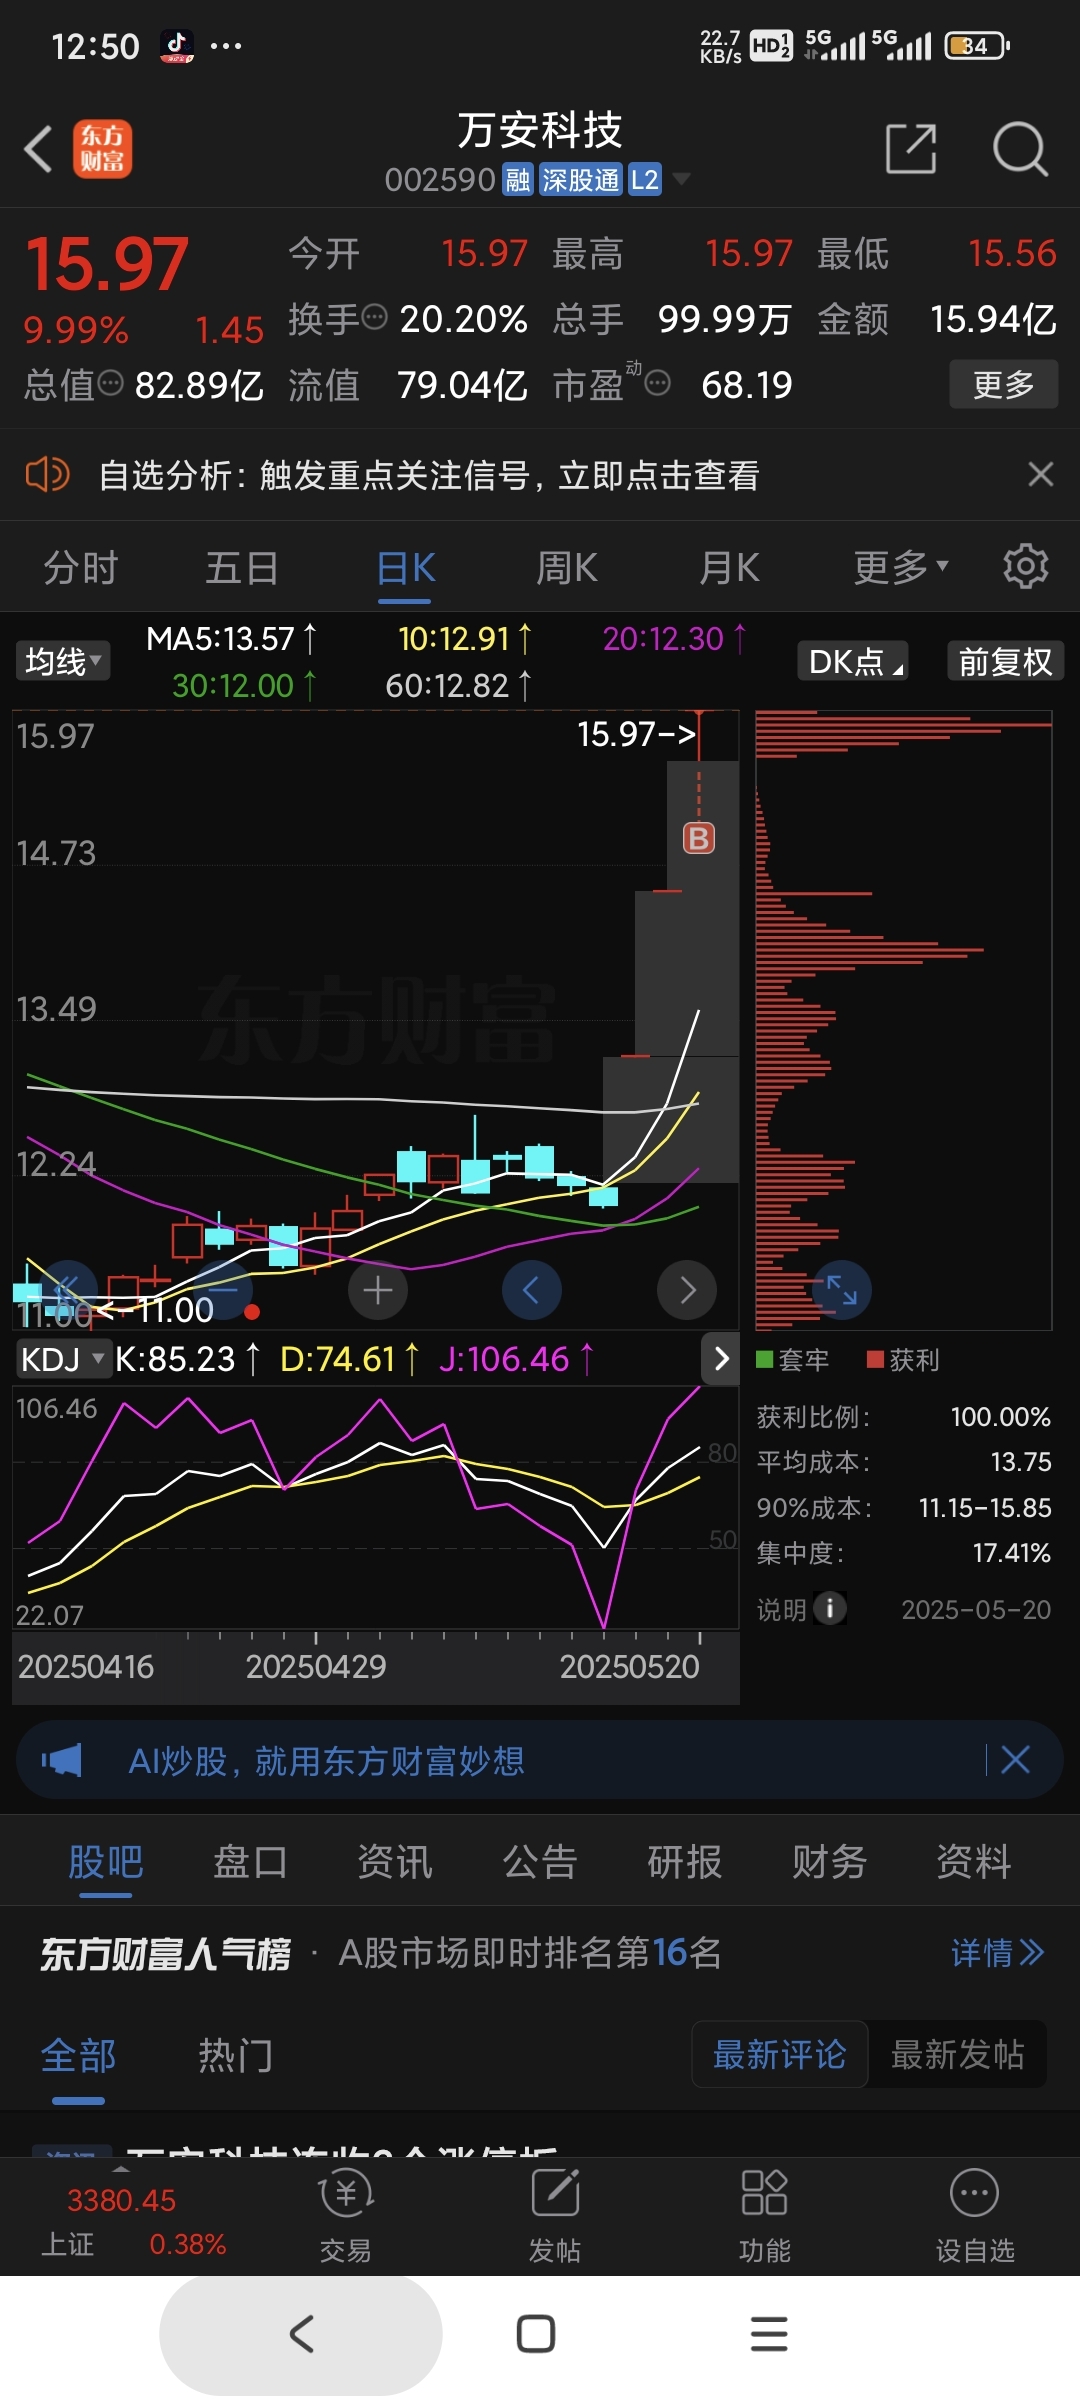The width and height of the screenshot is (1080, 2400).
Task: Switch sorting to 最新评论
Action: [780, 2055]
